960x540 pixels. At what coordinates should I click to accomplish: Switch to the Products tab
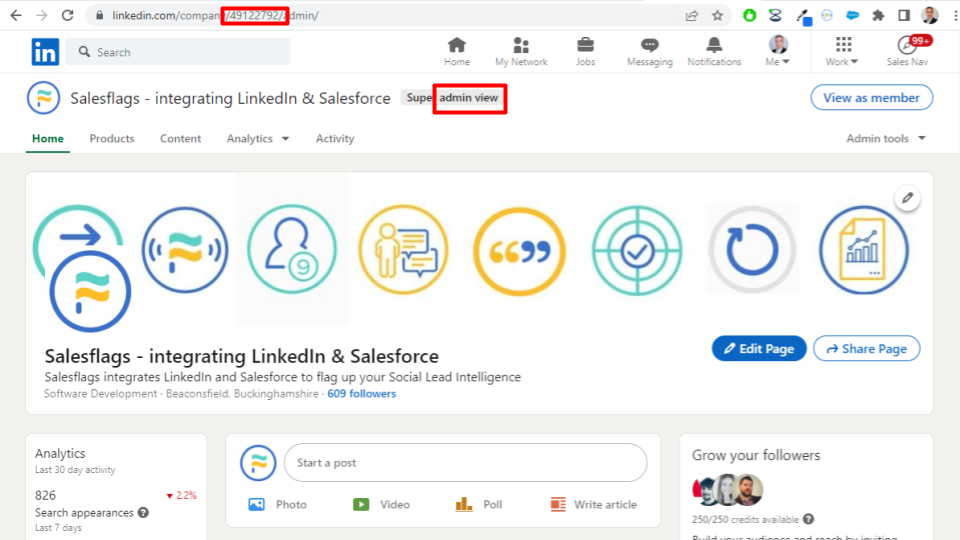click(x=112, y=138)
